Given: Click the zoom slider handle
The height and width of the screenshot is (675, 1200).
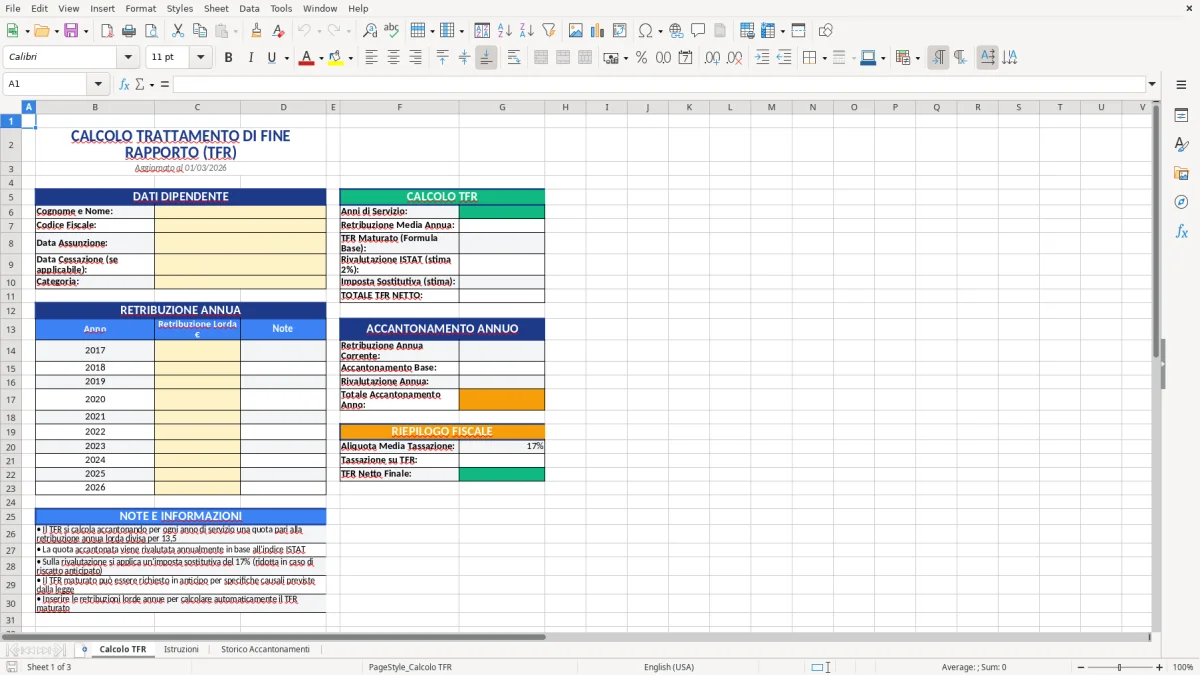Looking at the screenshot, I should click(x=1119, y=667).
